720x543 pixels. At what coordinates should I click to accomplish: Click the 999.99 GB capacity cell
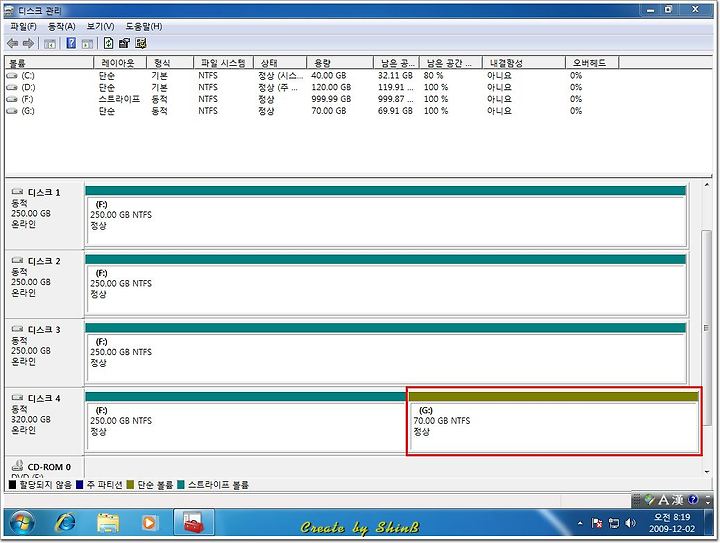tap(331, 99)
